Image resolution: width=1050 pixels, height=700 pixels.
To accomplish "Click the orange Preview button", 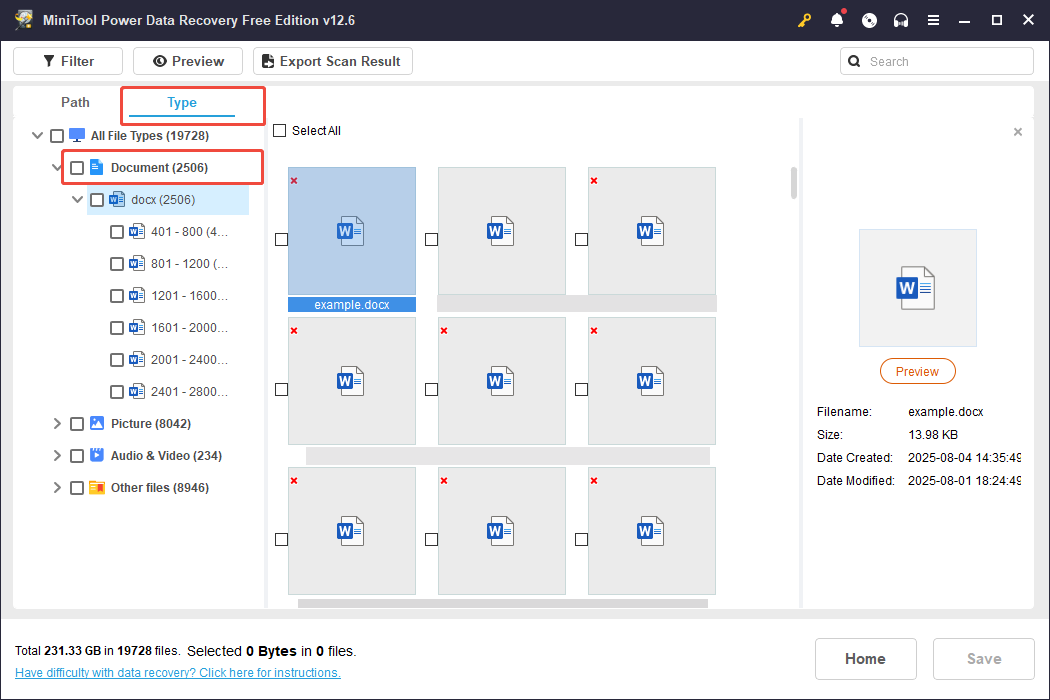I will (x=917, y=371).
